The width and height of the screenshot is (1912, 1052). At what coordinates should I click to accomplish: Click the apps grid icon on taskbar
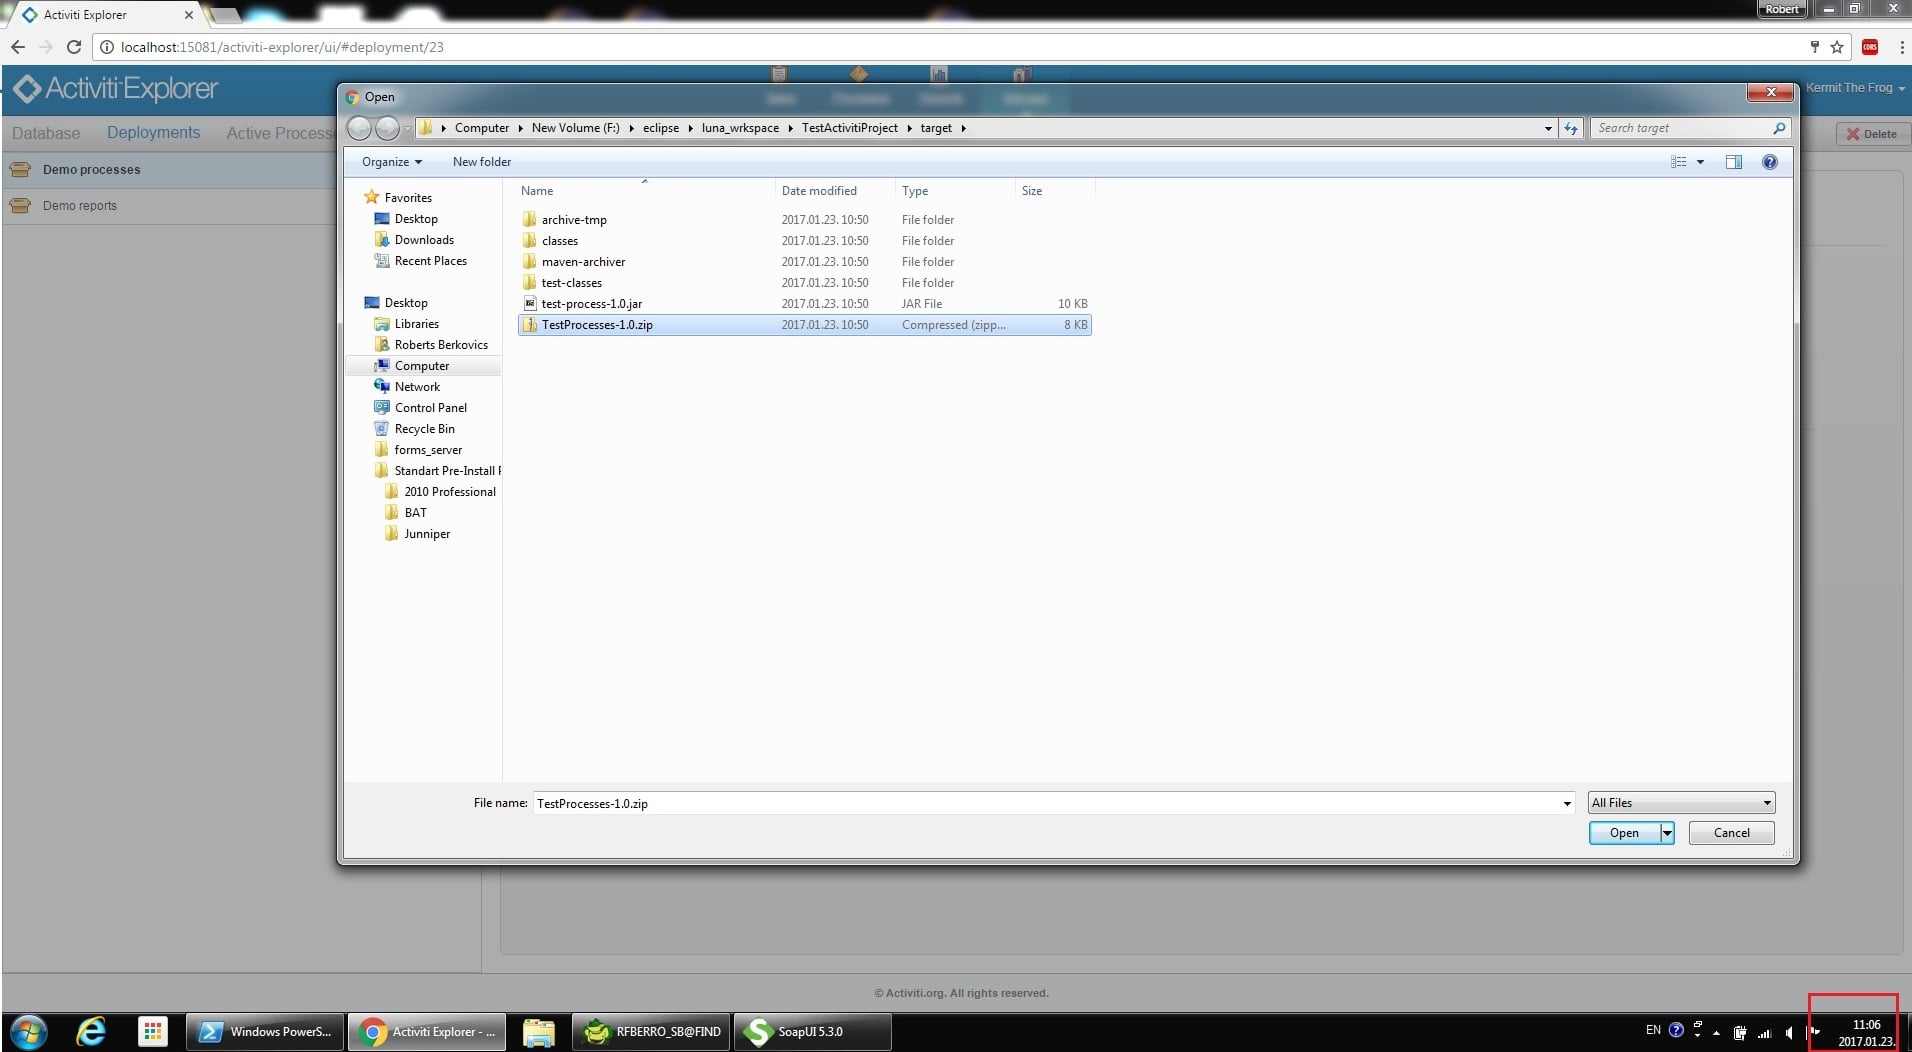coord(152,1031)
